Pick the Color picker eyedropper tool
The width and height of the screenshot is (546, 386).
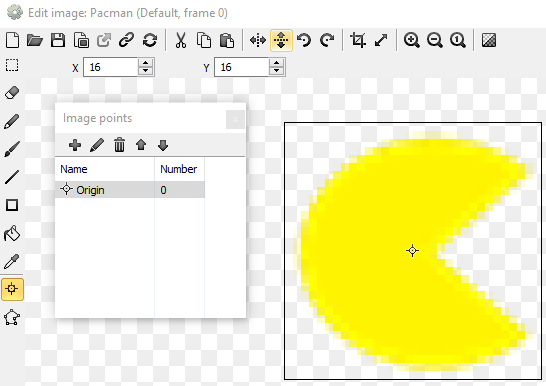pyautogui.click(x=12, y=261)
